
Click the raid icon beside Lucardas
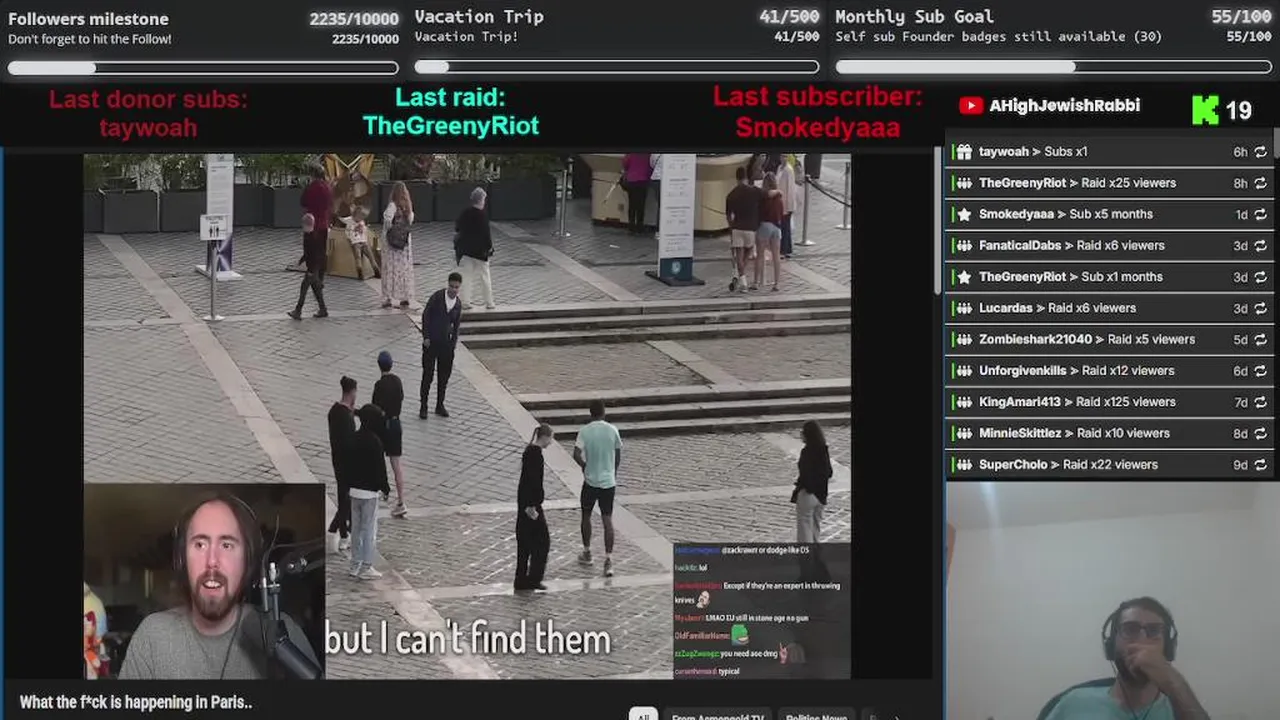pos(963,308)
